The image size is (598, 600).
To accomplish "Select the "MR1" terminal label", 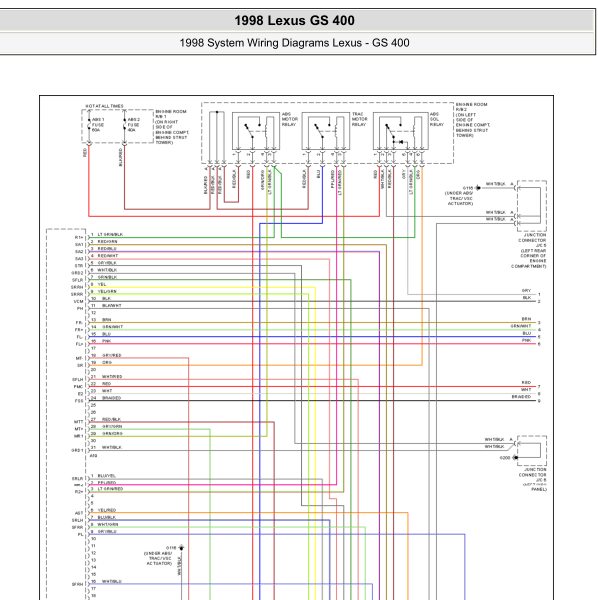I will [78, 436].
